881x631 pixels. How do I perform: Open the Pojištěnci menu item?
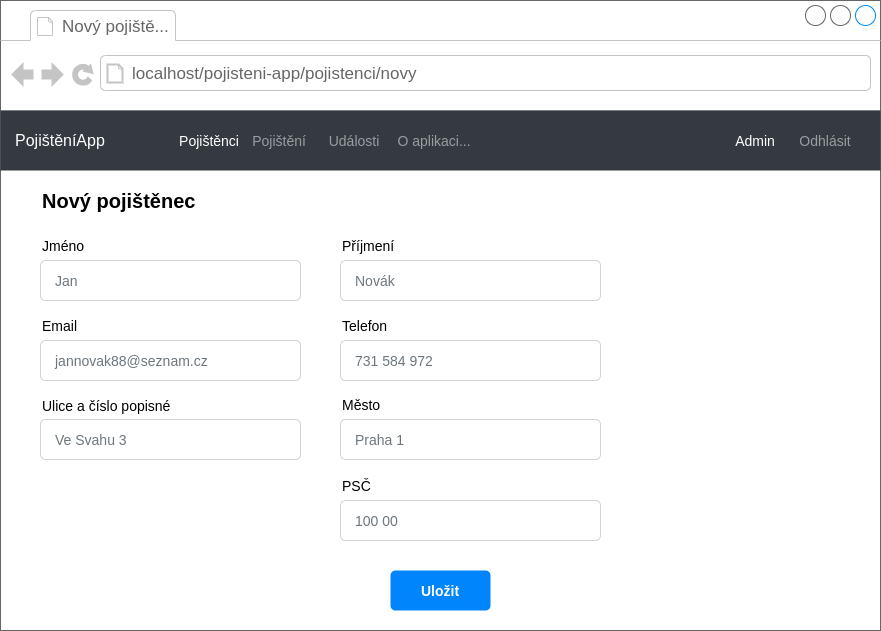208,141
